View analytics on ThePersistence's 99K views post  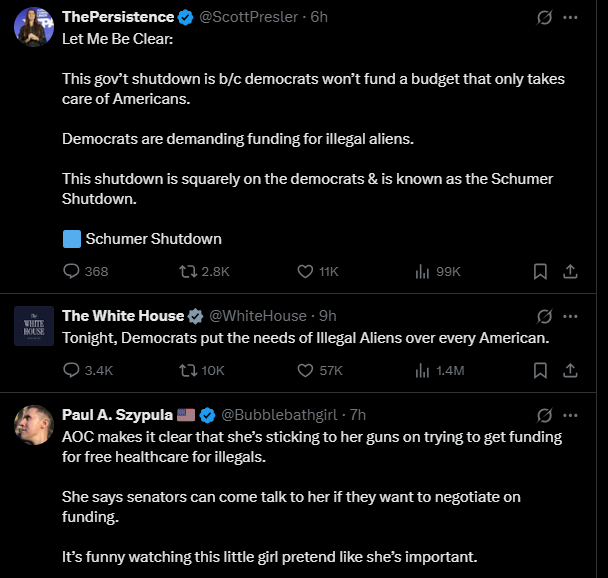422,271
